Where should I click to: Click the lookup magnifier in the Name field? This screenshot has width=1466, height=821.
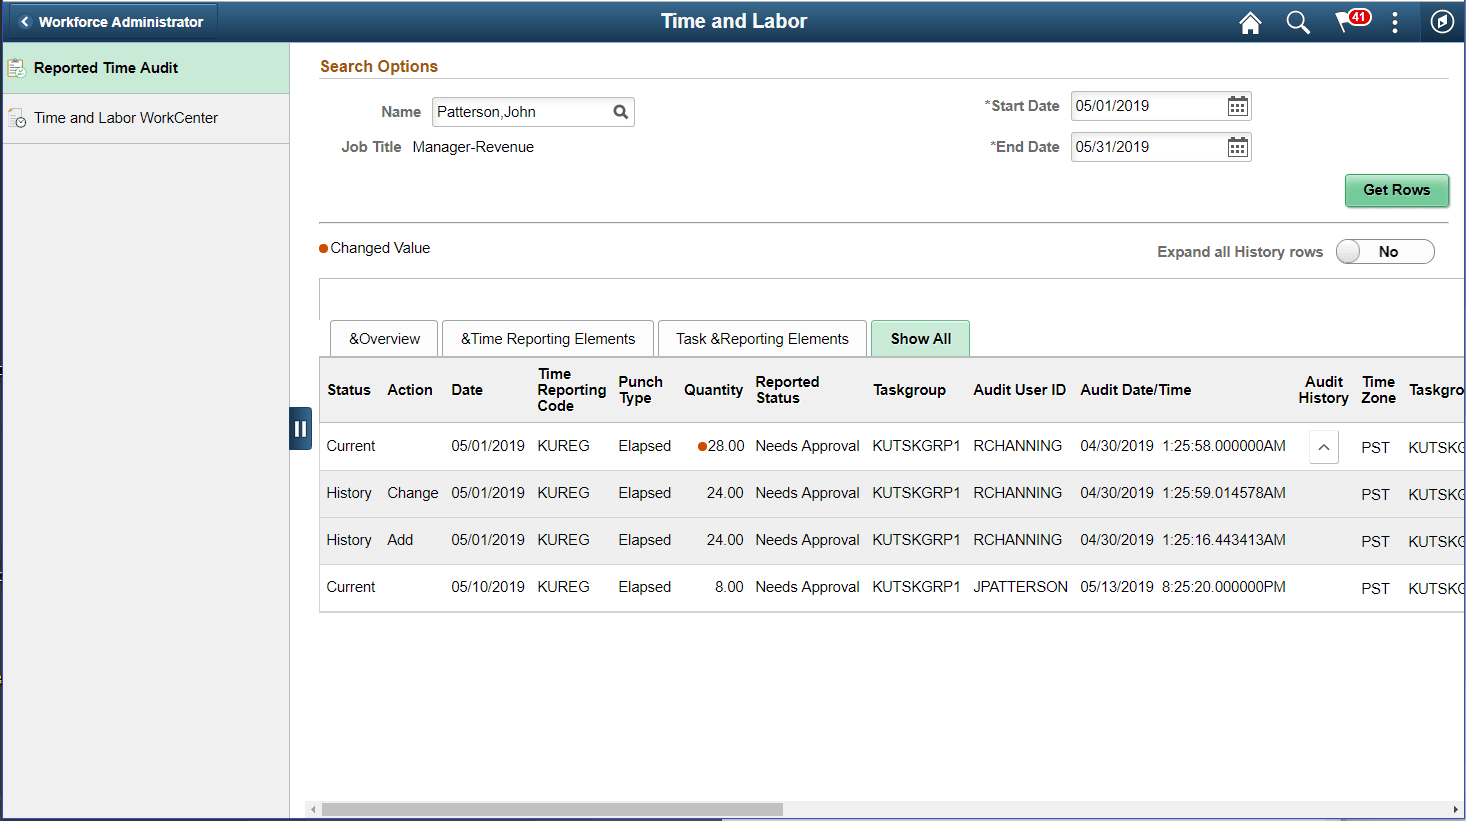tap(620, 112)
